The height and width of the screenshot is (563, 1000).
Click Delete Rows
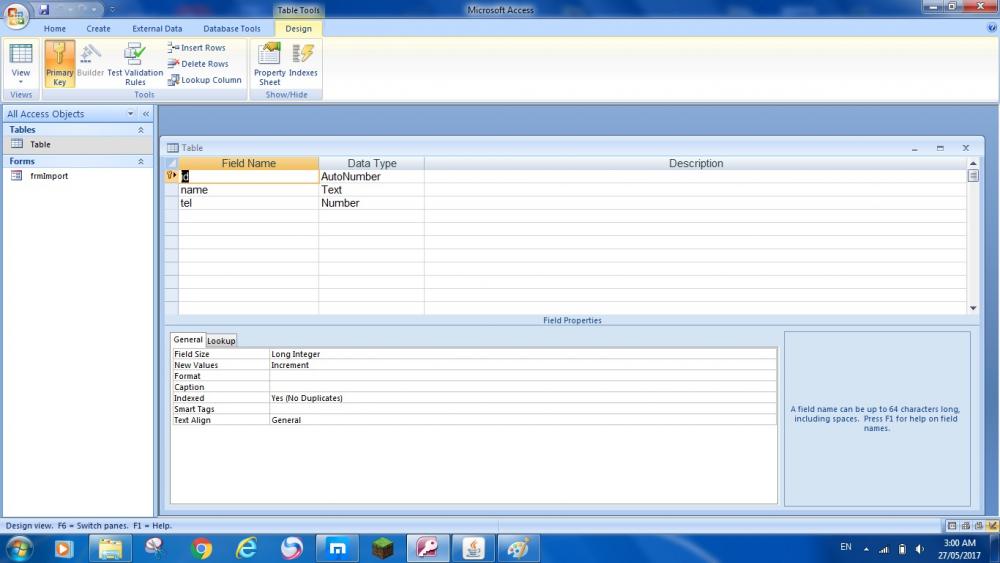coord(198,64)
